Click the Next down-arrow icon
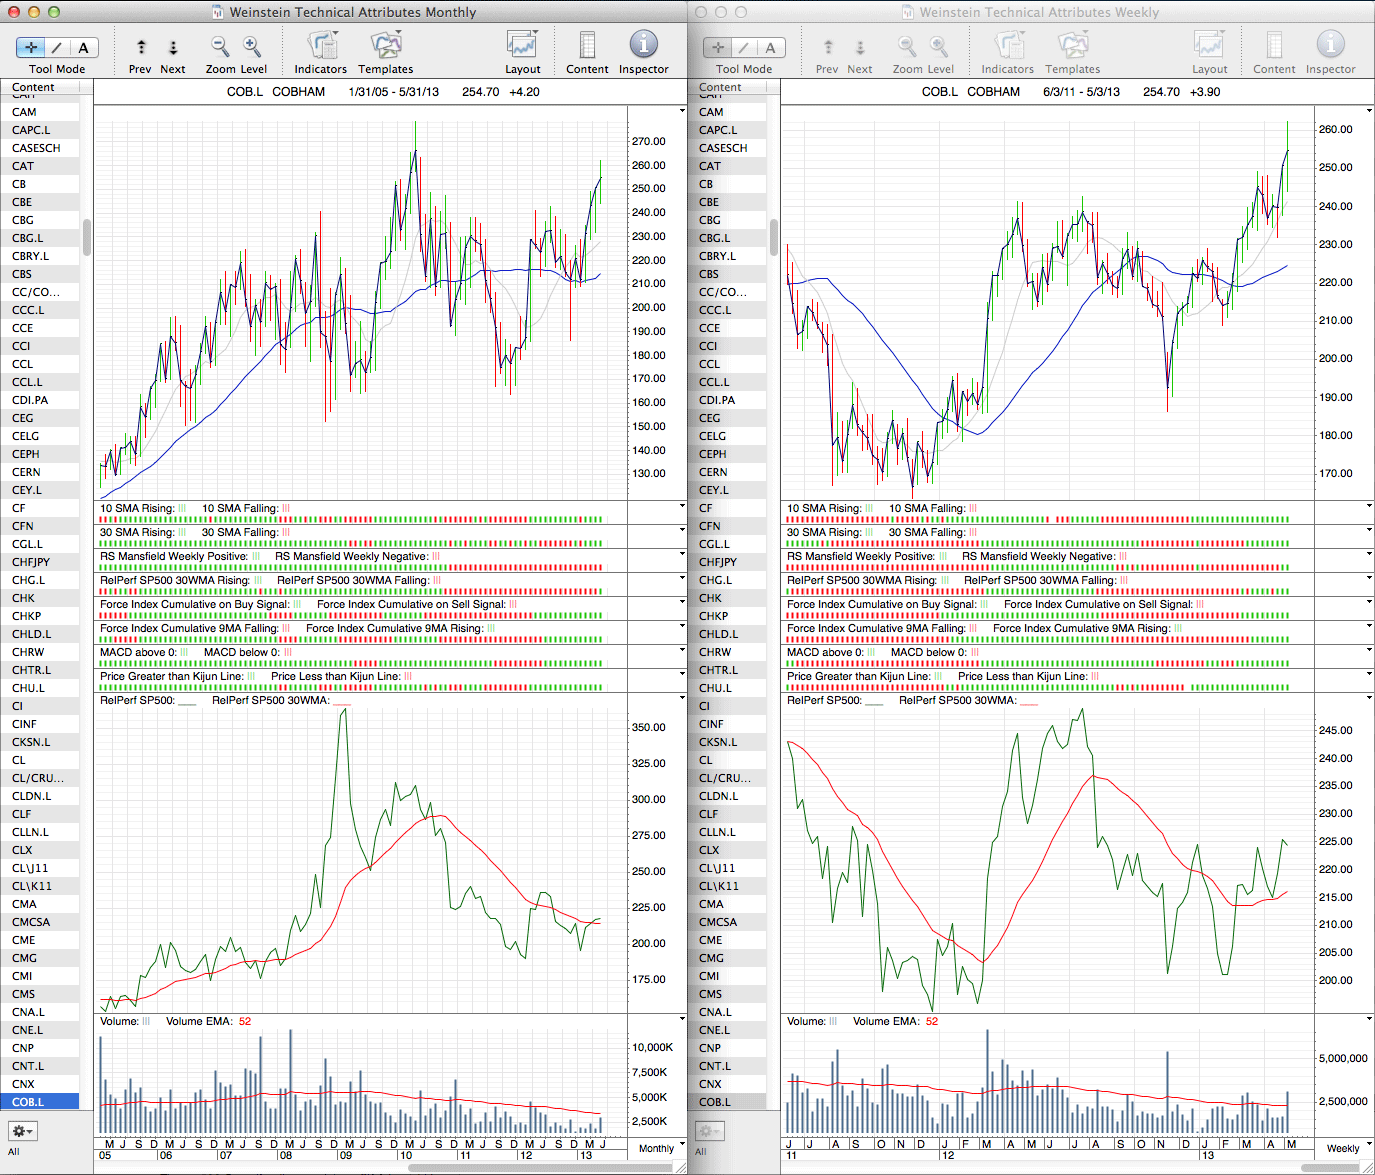The width and height of the screenshot is (1375, 1175). click(x=173, y=47)
